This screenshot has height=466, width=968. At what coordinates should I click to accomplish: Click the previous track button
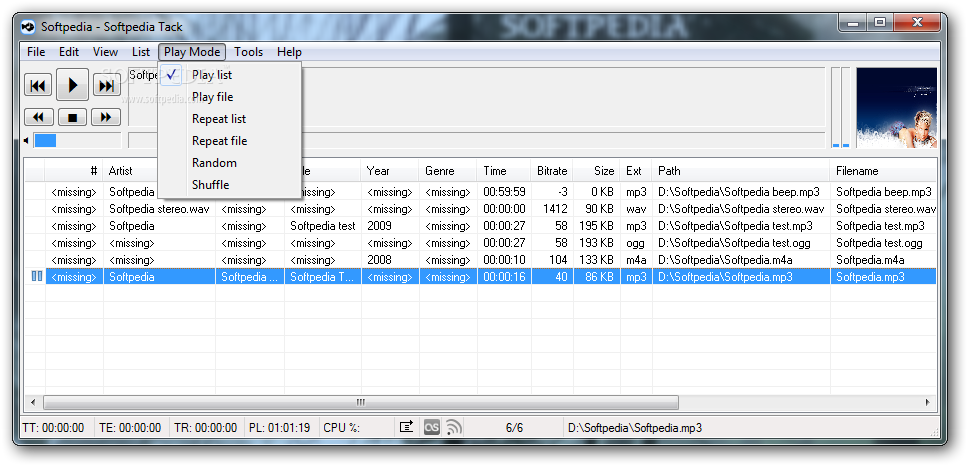tap(38, 85)
